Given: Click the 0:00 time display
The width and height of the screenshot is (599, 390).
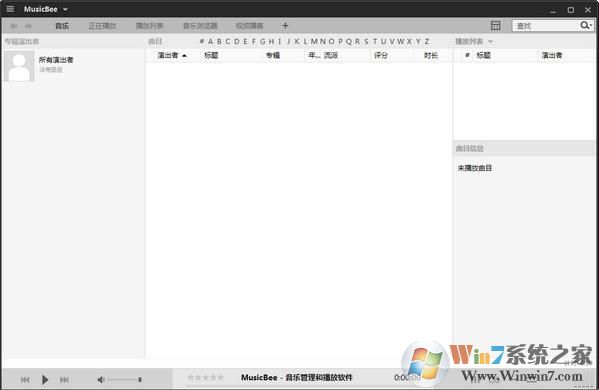Looking at the screenshot, I should [407, 377].
